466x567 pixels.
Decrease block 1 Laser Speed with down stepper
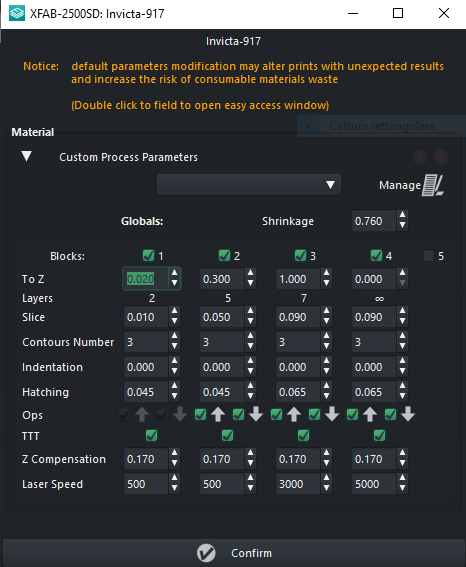click(x=175, y=489)
